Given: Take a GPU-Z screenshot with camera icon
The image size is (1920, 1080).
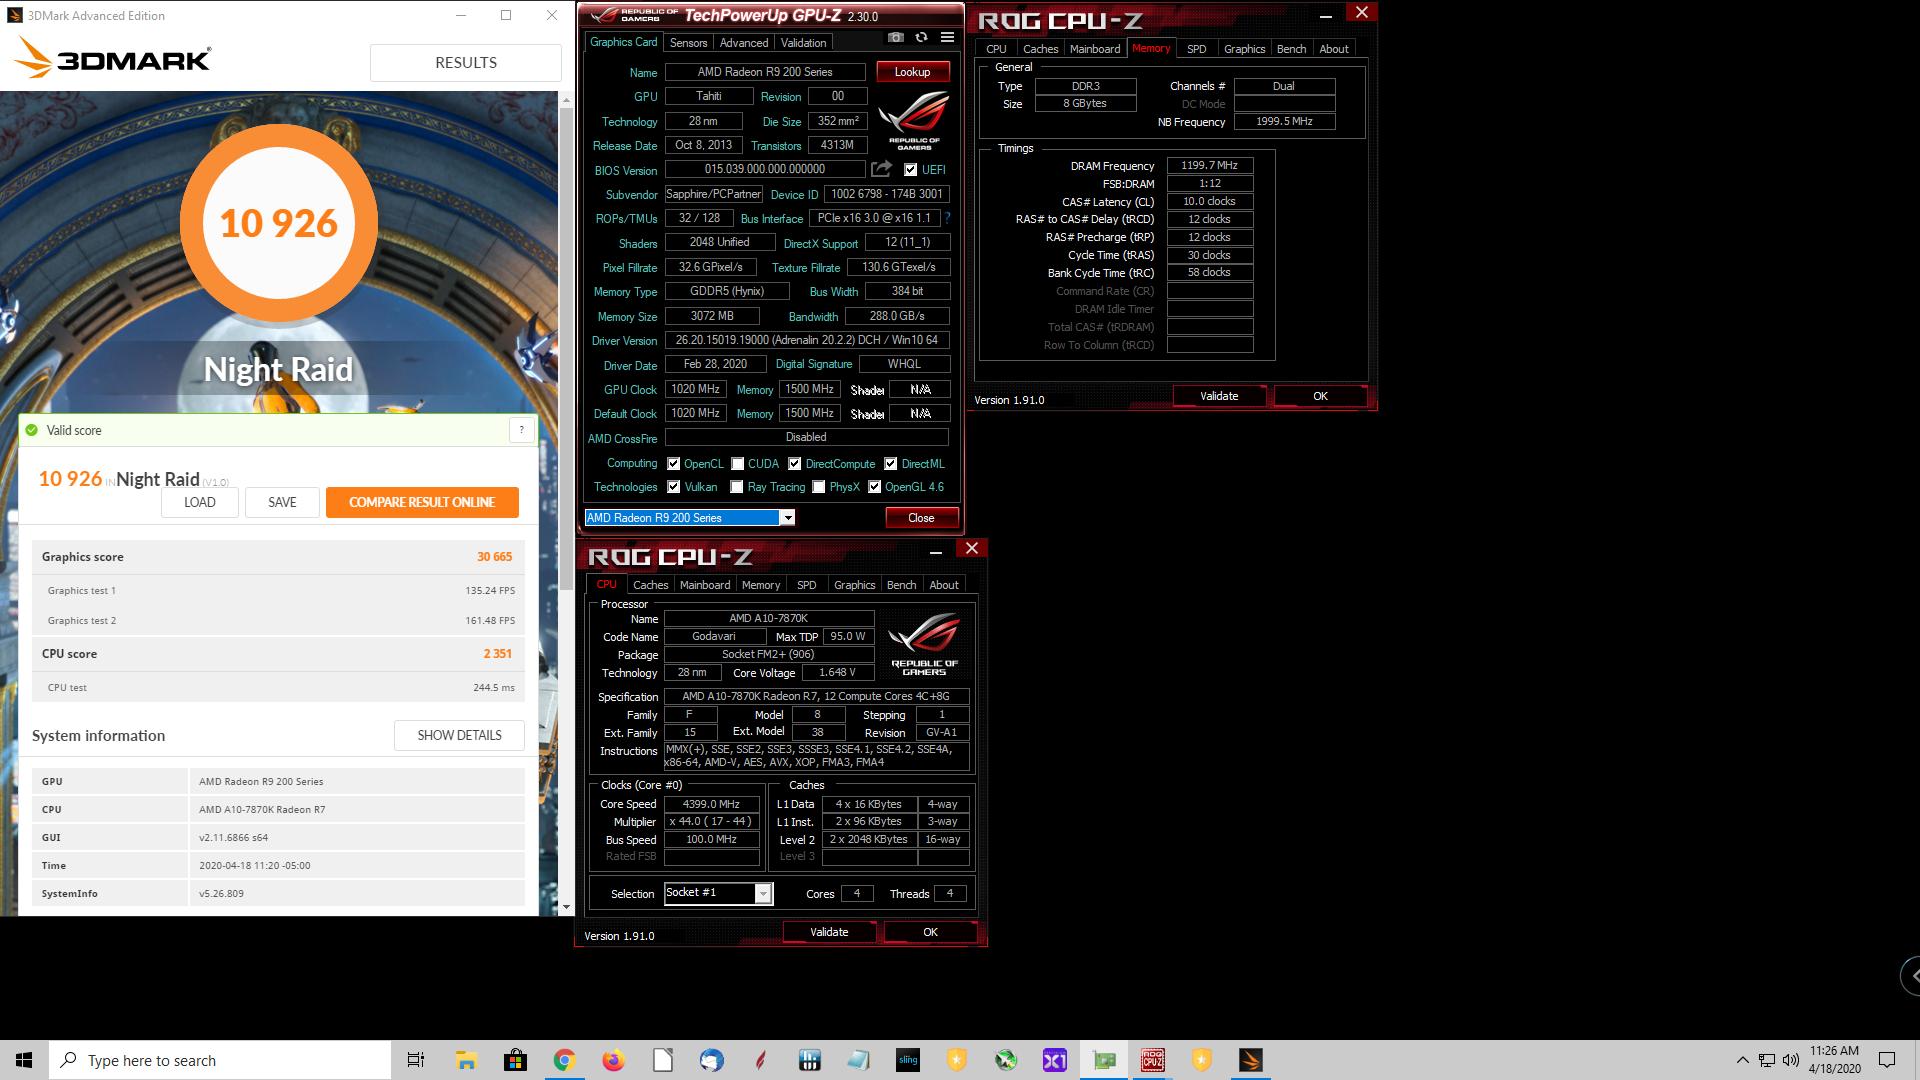Looking at the screenshot, I should pyautogui.click(x=896, y=38).
